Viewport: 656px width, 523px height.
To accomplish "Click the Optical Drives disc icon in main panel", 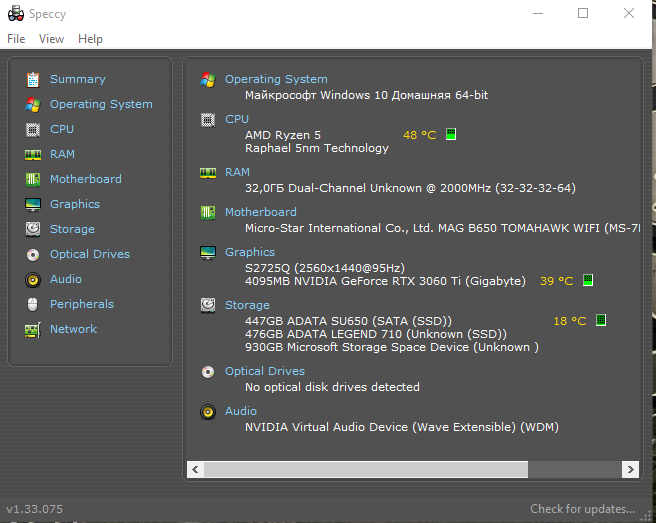I will pyautogui.click(x=208, y=372).
